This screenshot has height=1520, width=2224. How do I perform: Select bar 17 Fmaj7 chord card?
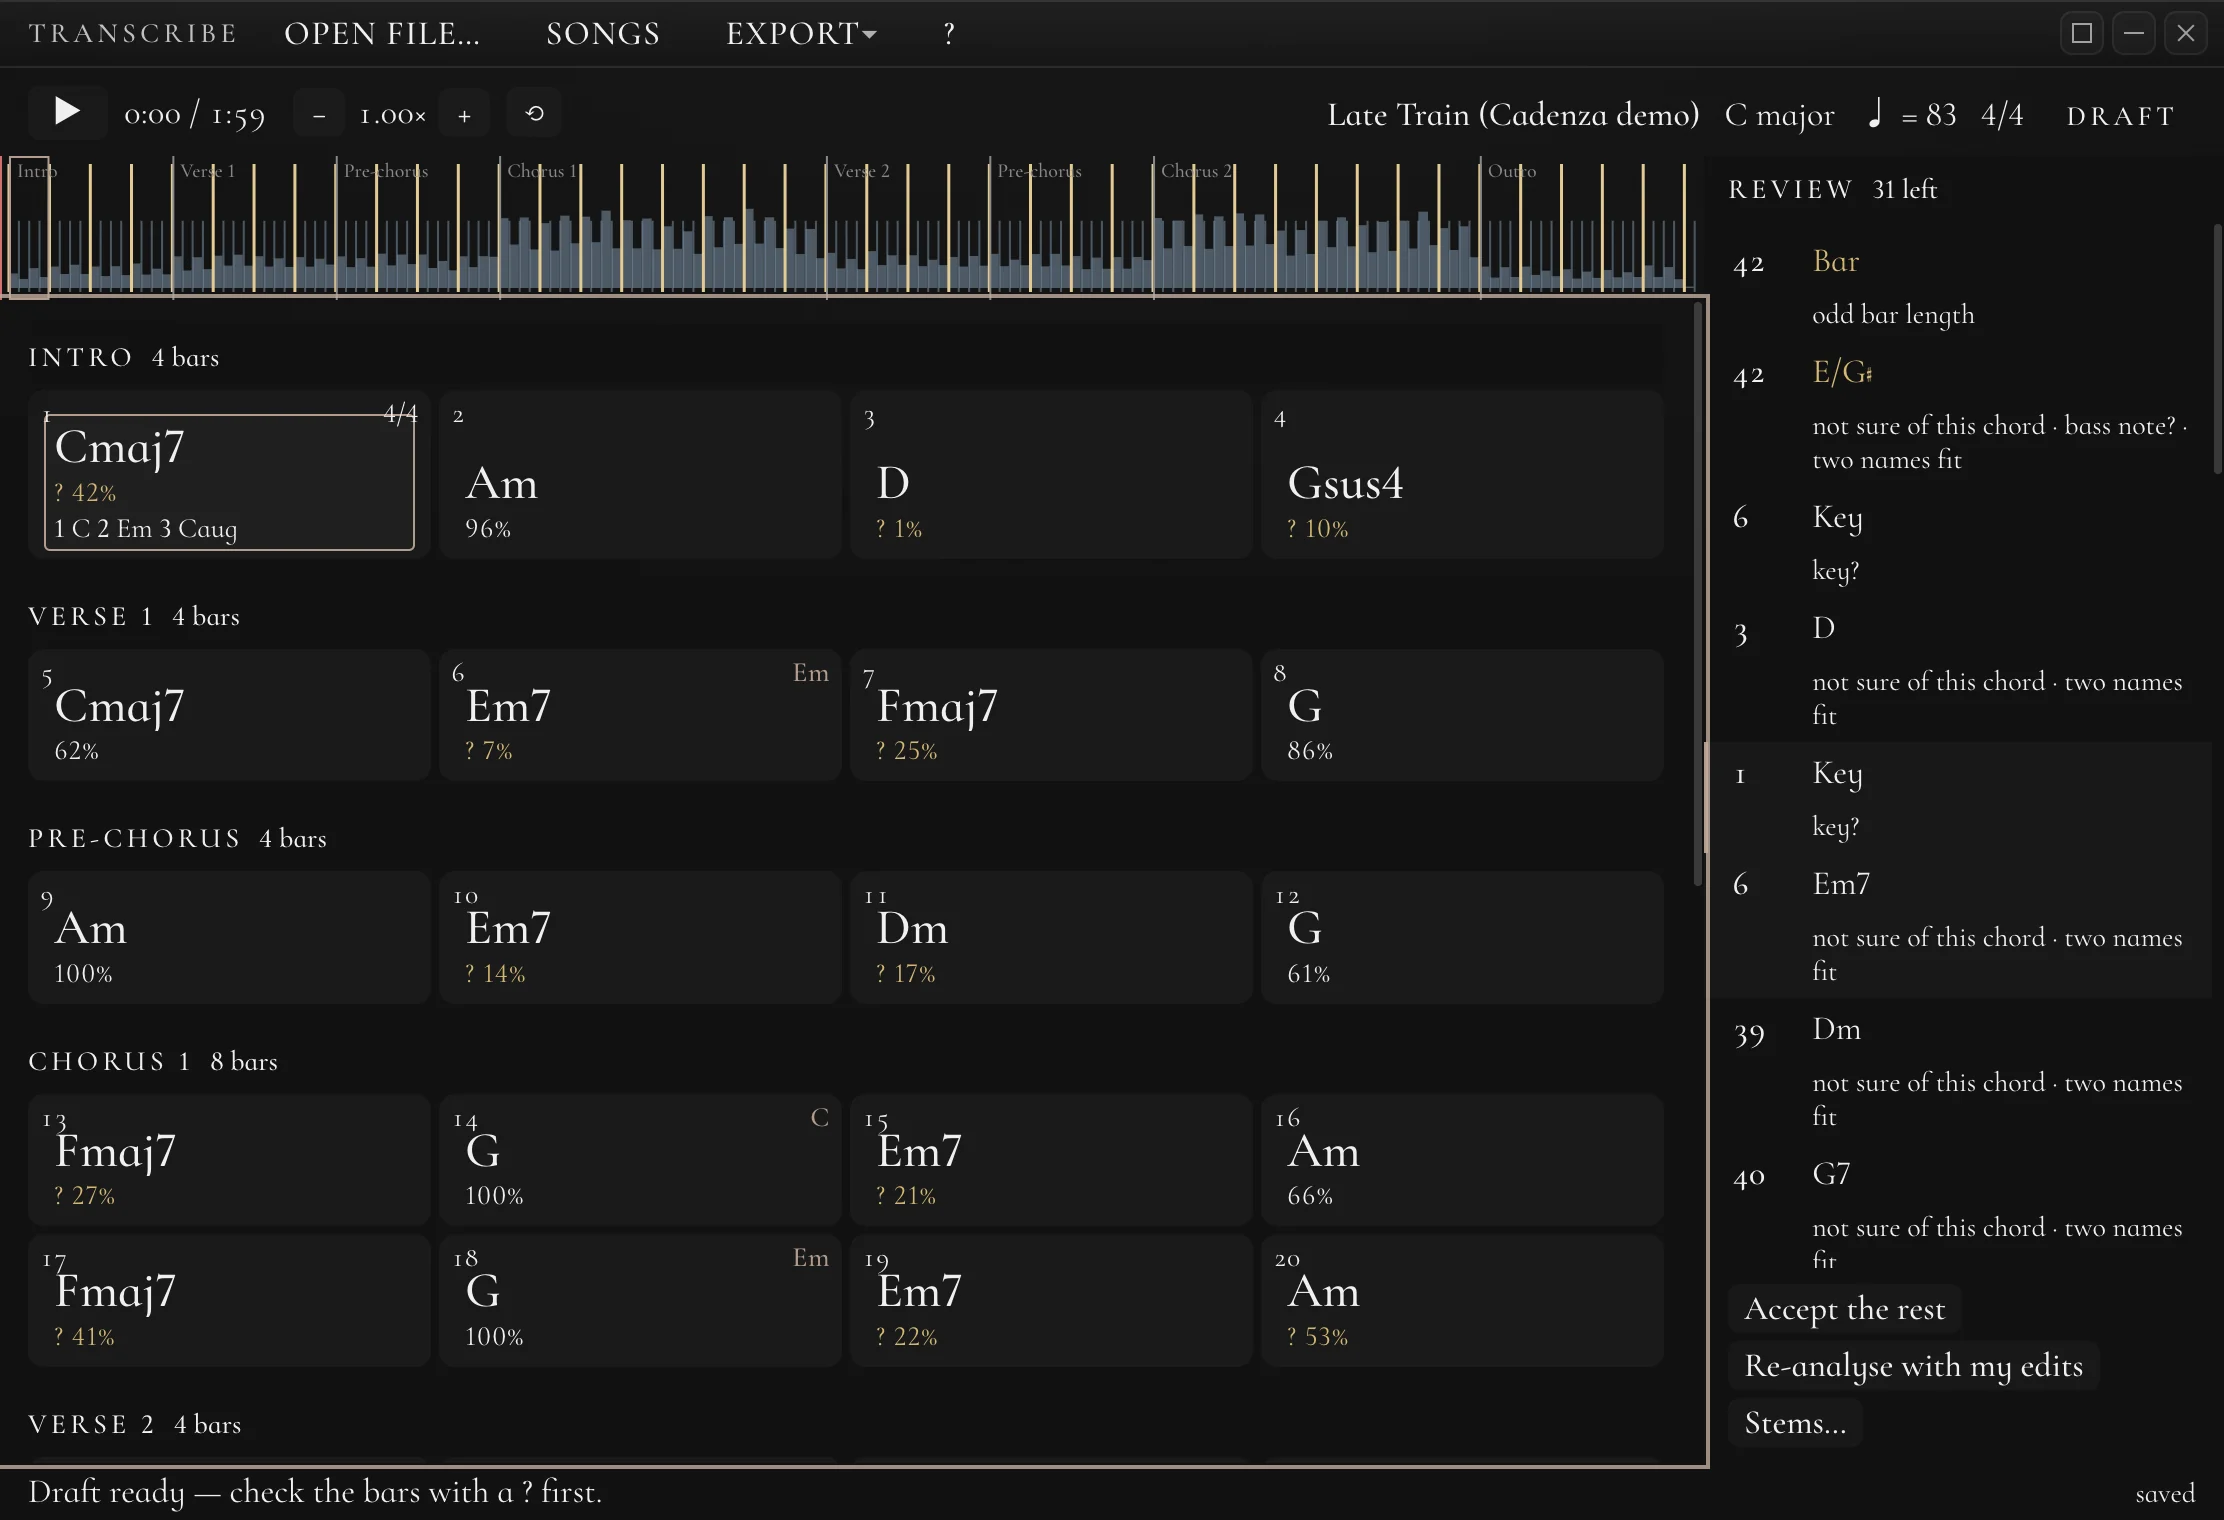229,1301
